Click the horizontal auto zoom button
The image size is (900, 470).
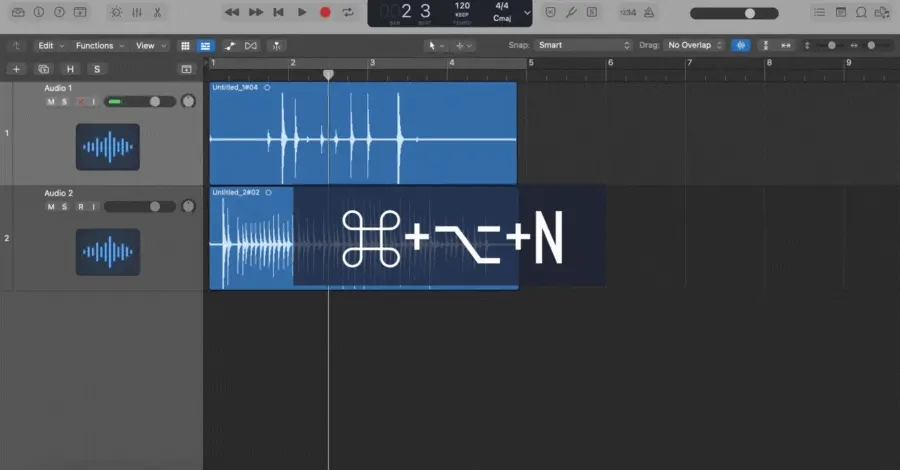(x=786, y=45)
